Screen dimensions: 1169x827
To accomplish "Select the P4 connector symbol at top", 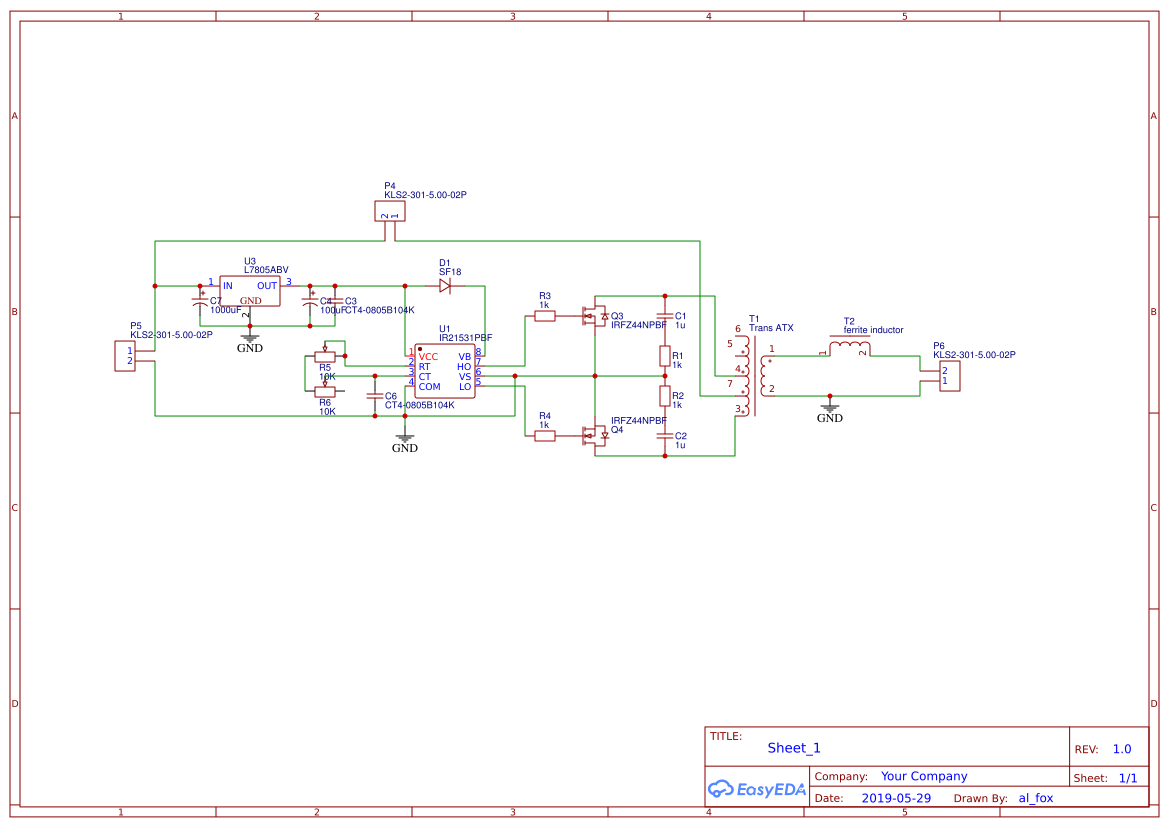I will (390, 211).
